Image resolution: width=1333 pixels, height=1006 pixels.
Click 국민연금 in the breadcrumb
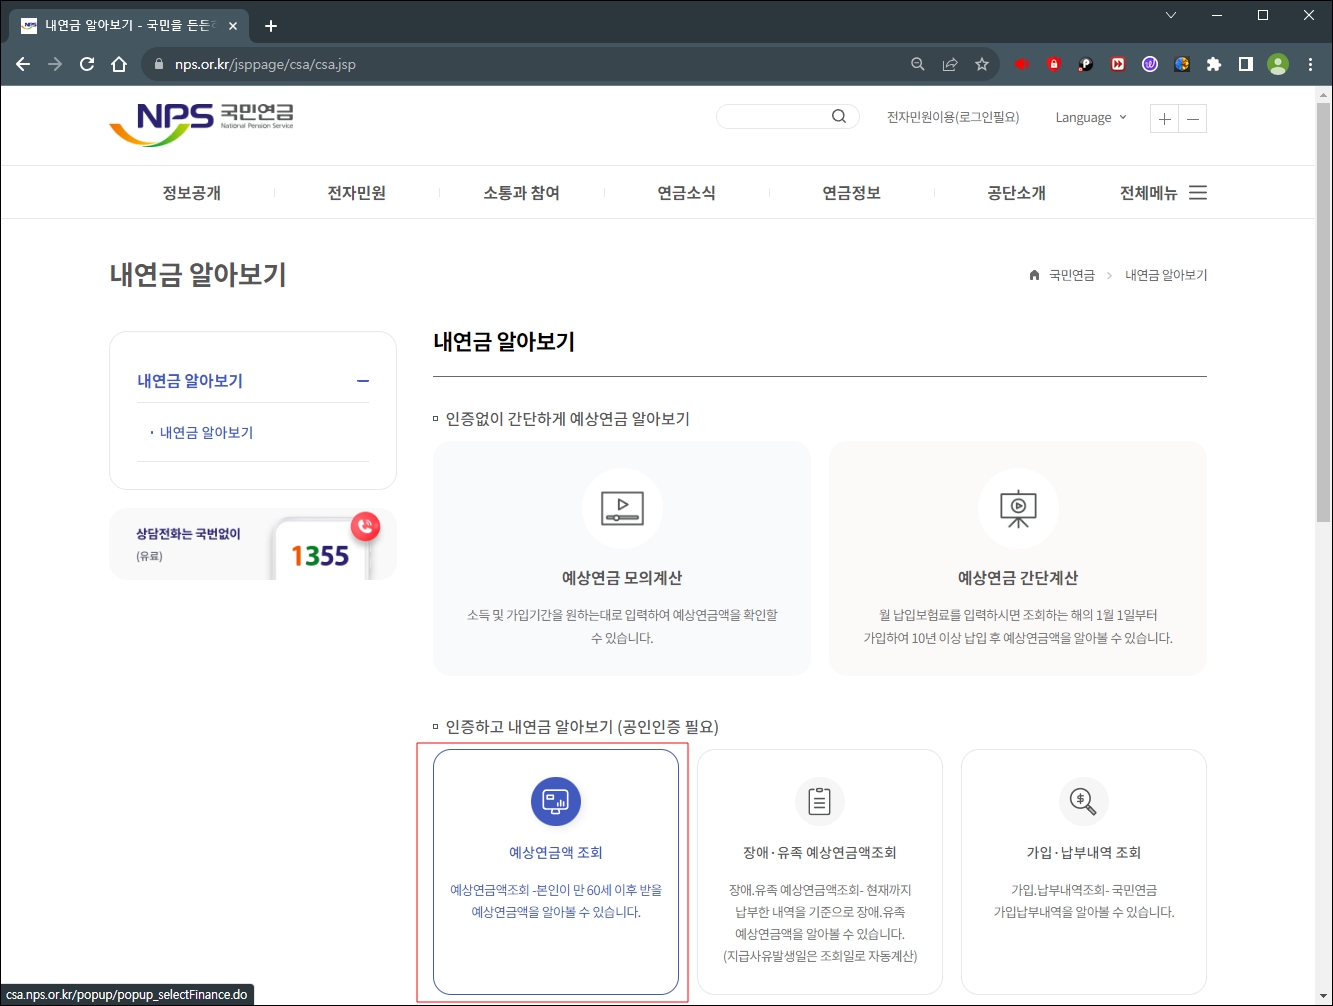tap(1072, 275)
